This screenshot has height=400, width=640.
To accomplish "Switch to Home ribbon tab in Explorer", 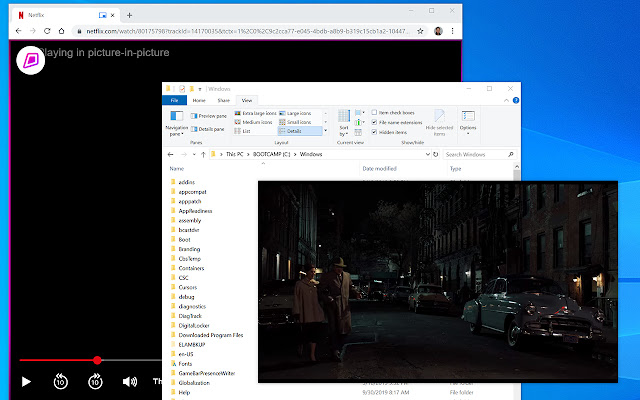I will pyautogui.click(x=199, y=100).
